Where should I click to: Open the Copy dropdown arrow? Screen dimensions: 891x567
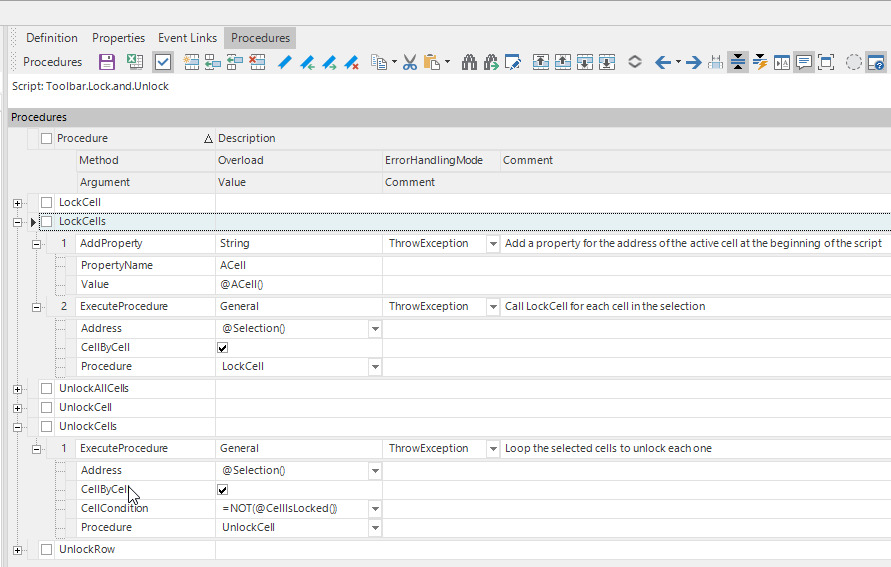click(394, 62)
